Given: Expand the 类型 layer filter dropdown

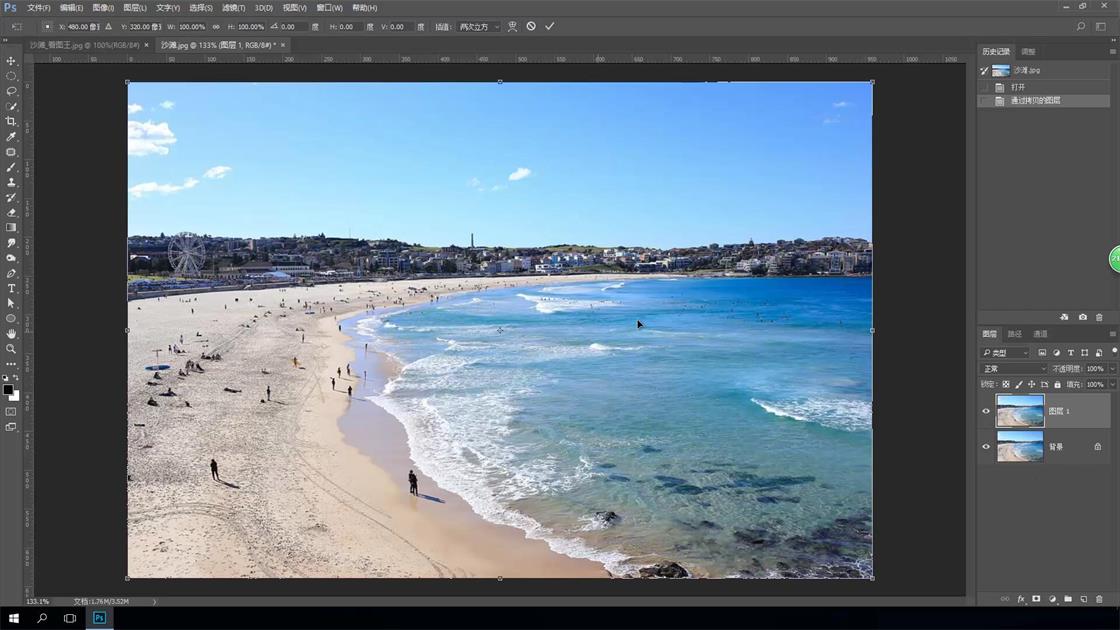Looking at the screenshot, I should coord(1005,353).
